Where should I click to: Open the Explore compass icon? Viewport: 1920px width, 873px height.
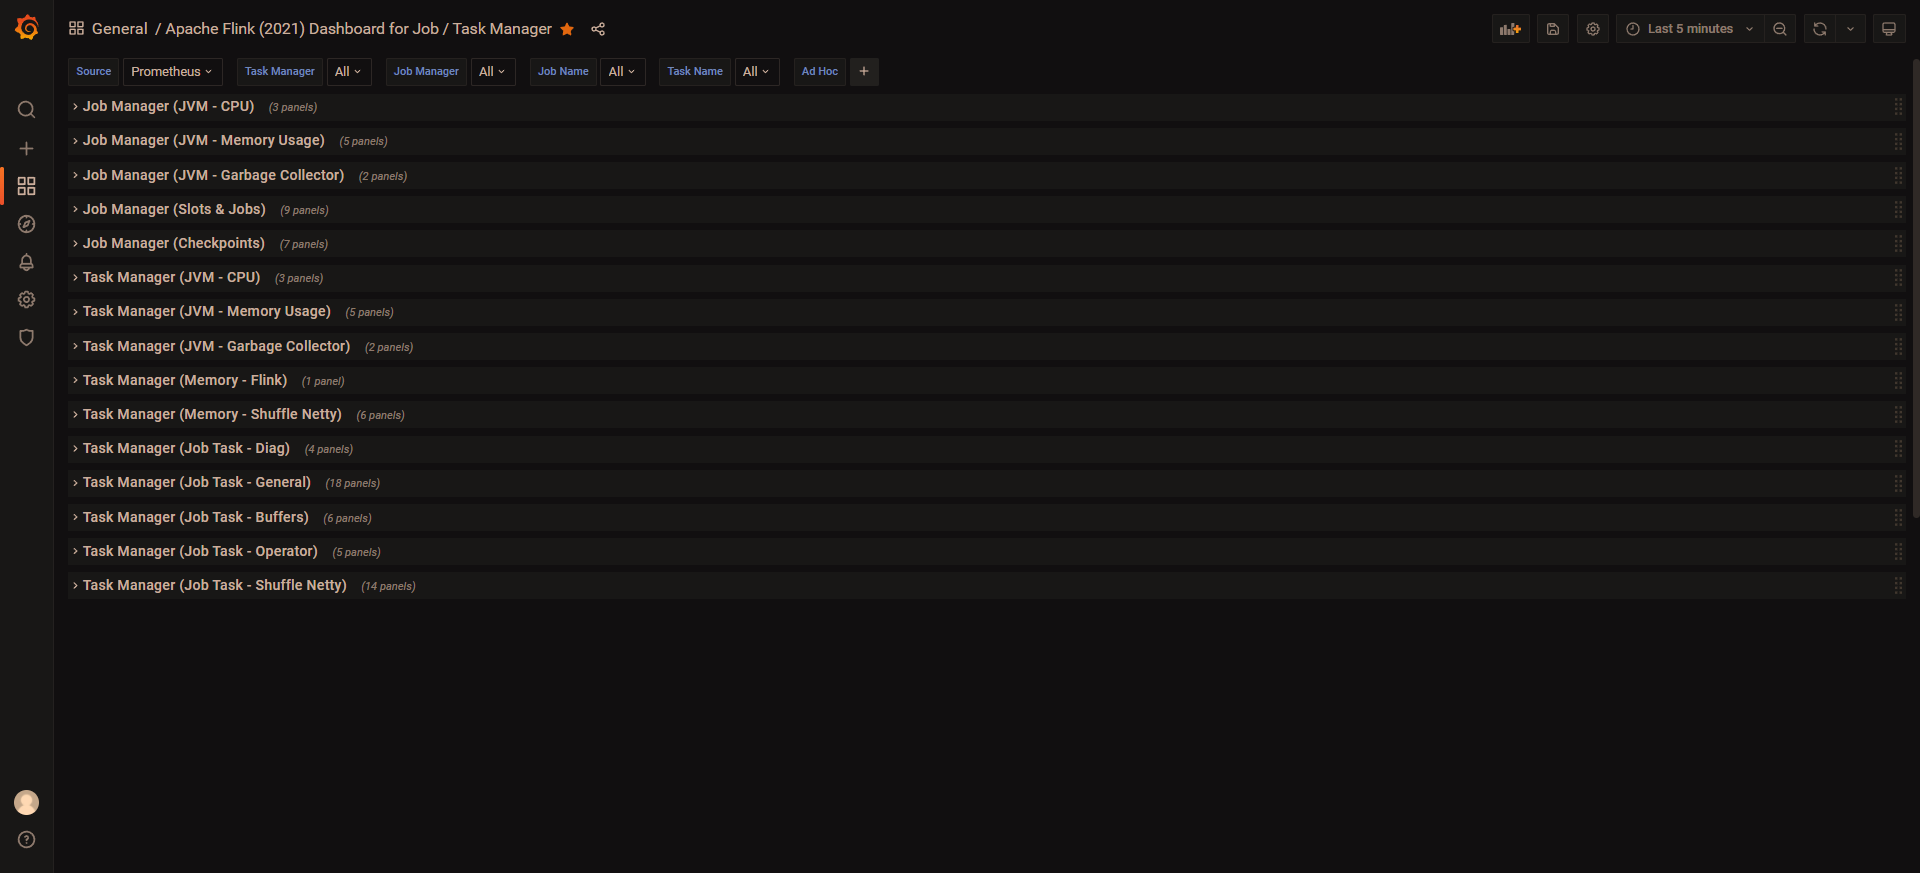pyautogui.click(x=27, y=224)
